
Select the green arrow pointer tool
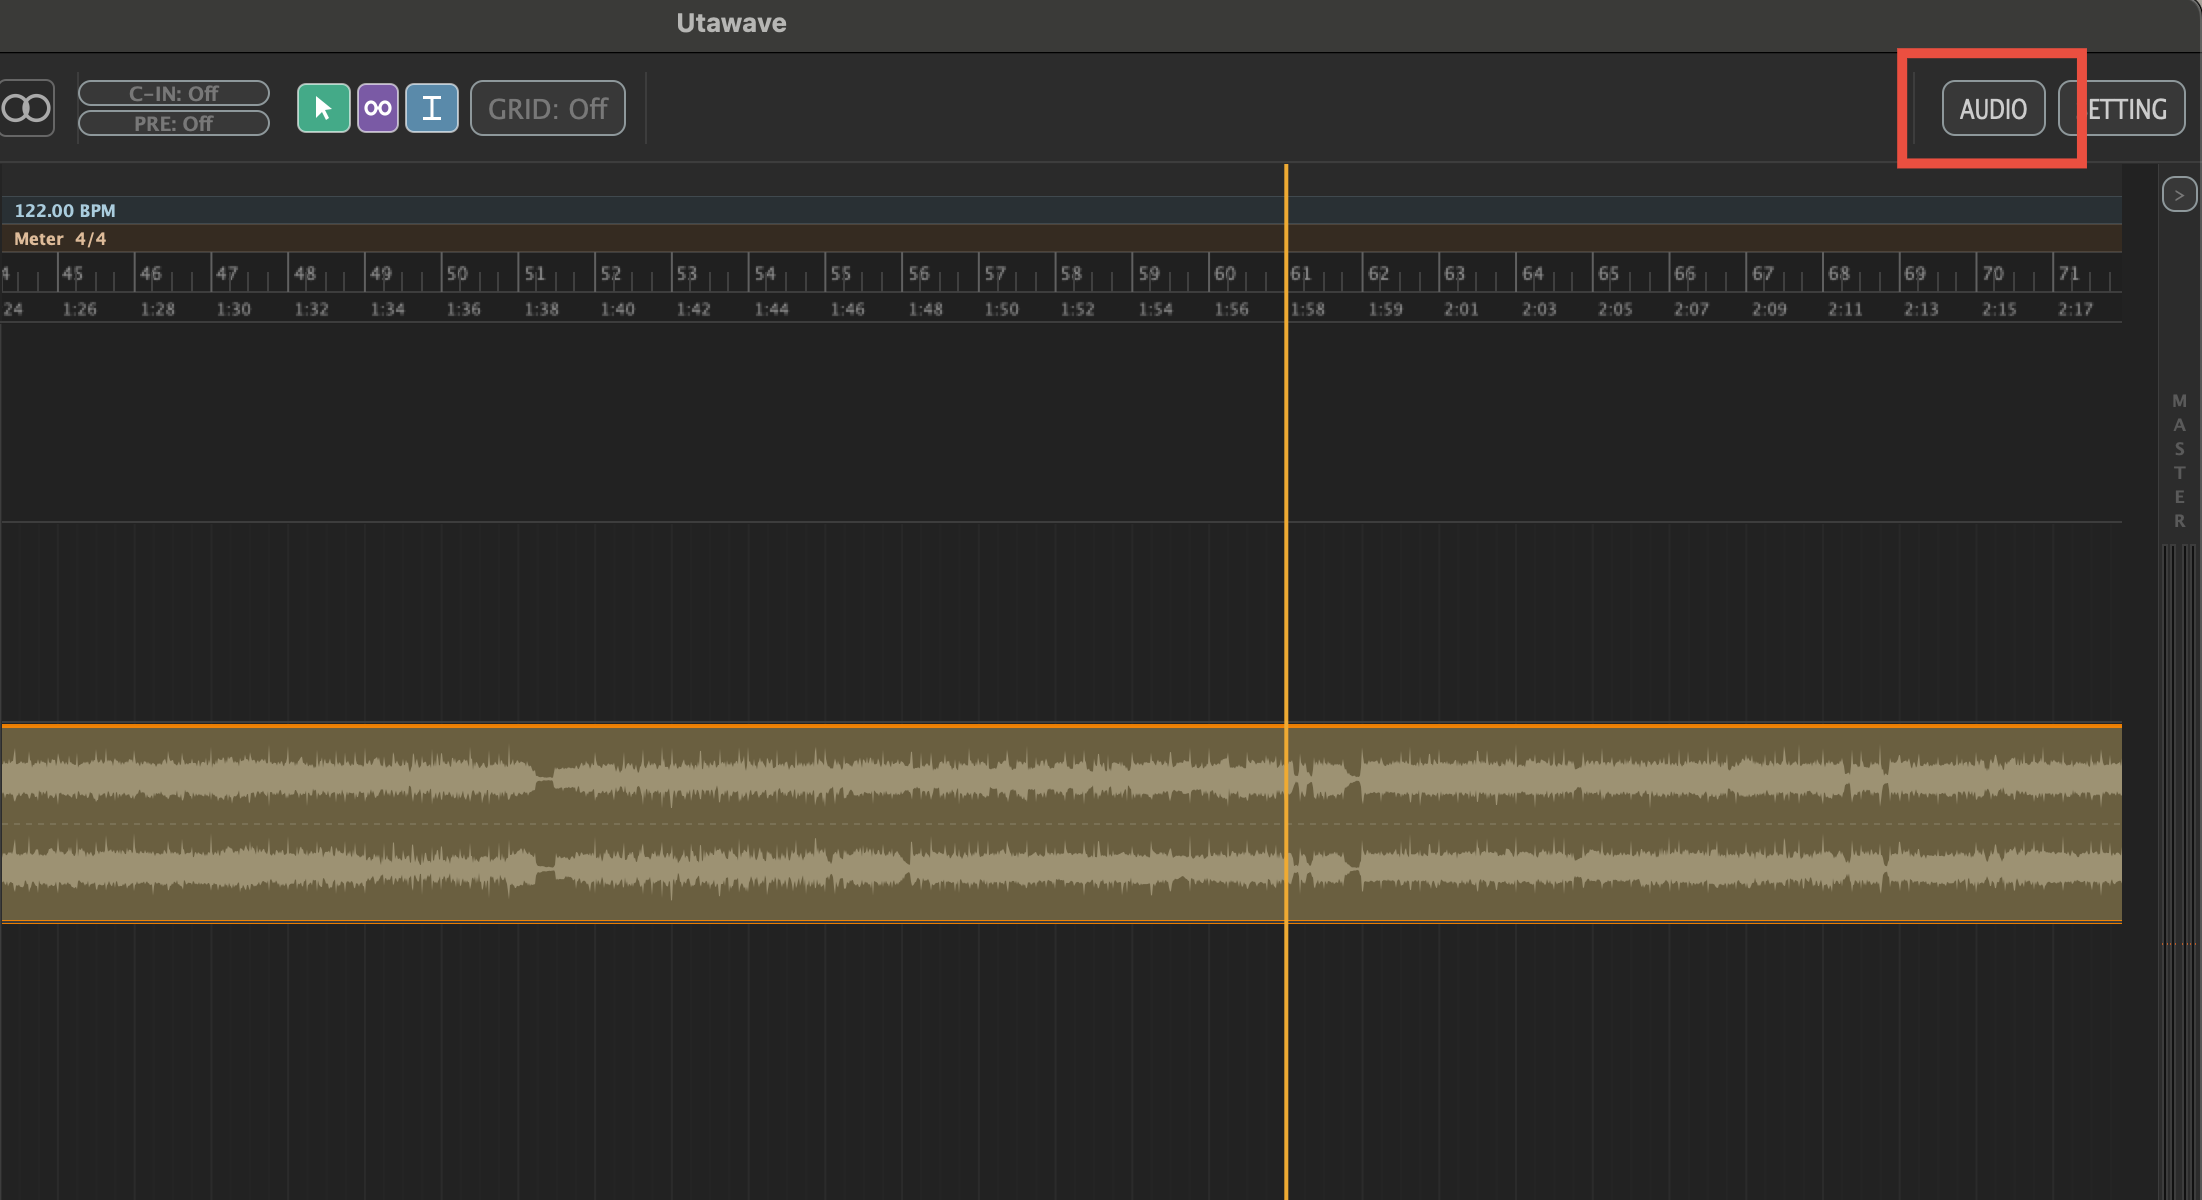click(323, 108)
